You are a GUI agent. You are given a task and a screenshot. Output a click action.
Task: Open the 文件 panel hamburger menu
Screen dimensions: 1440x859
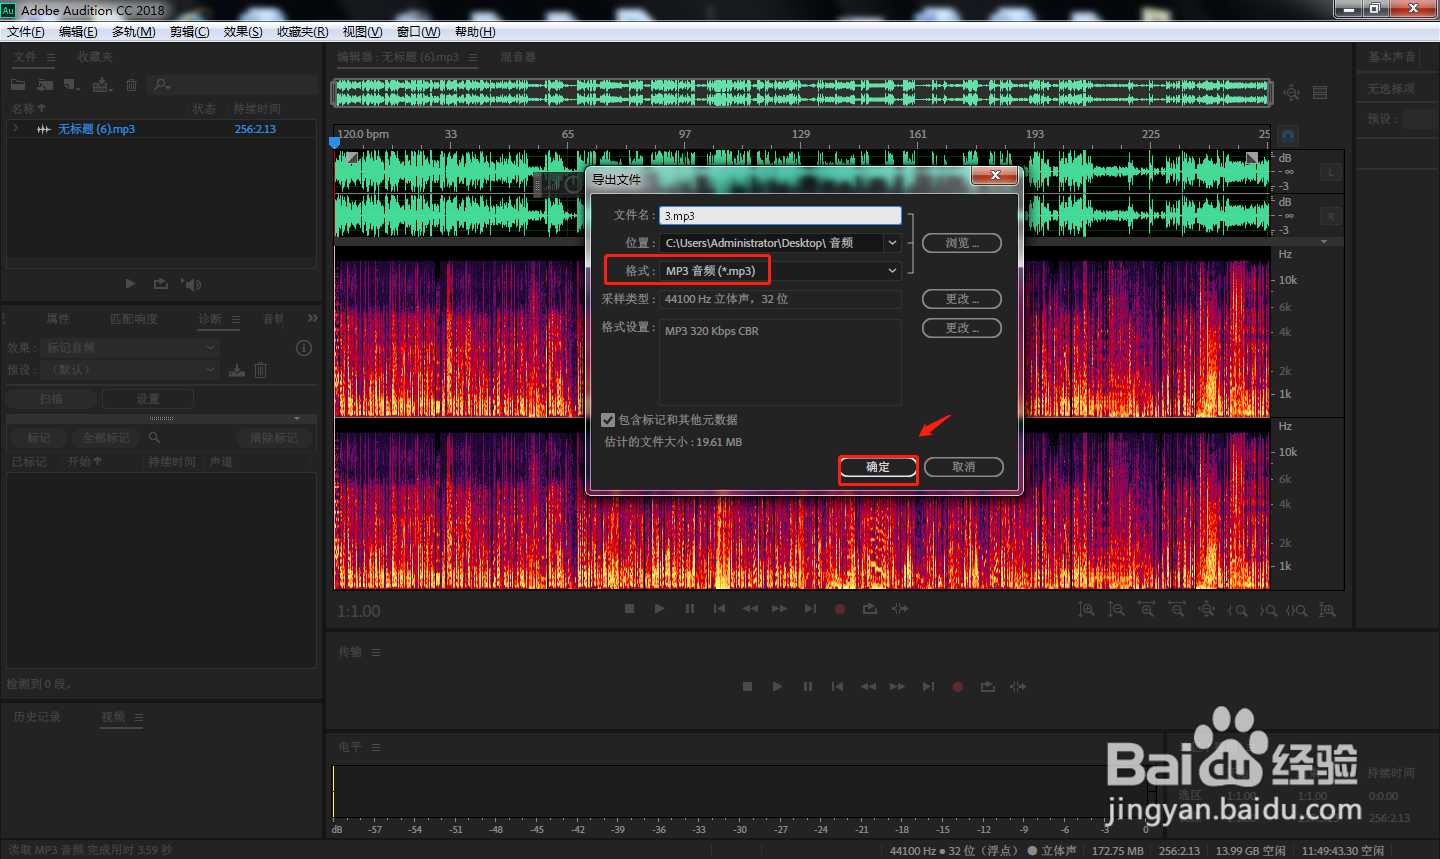click(50, 57)
